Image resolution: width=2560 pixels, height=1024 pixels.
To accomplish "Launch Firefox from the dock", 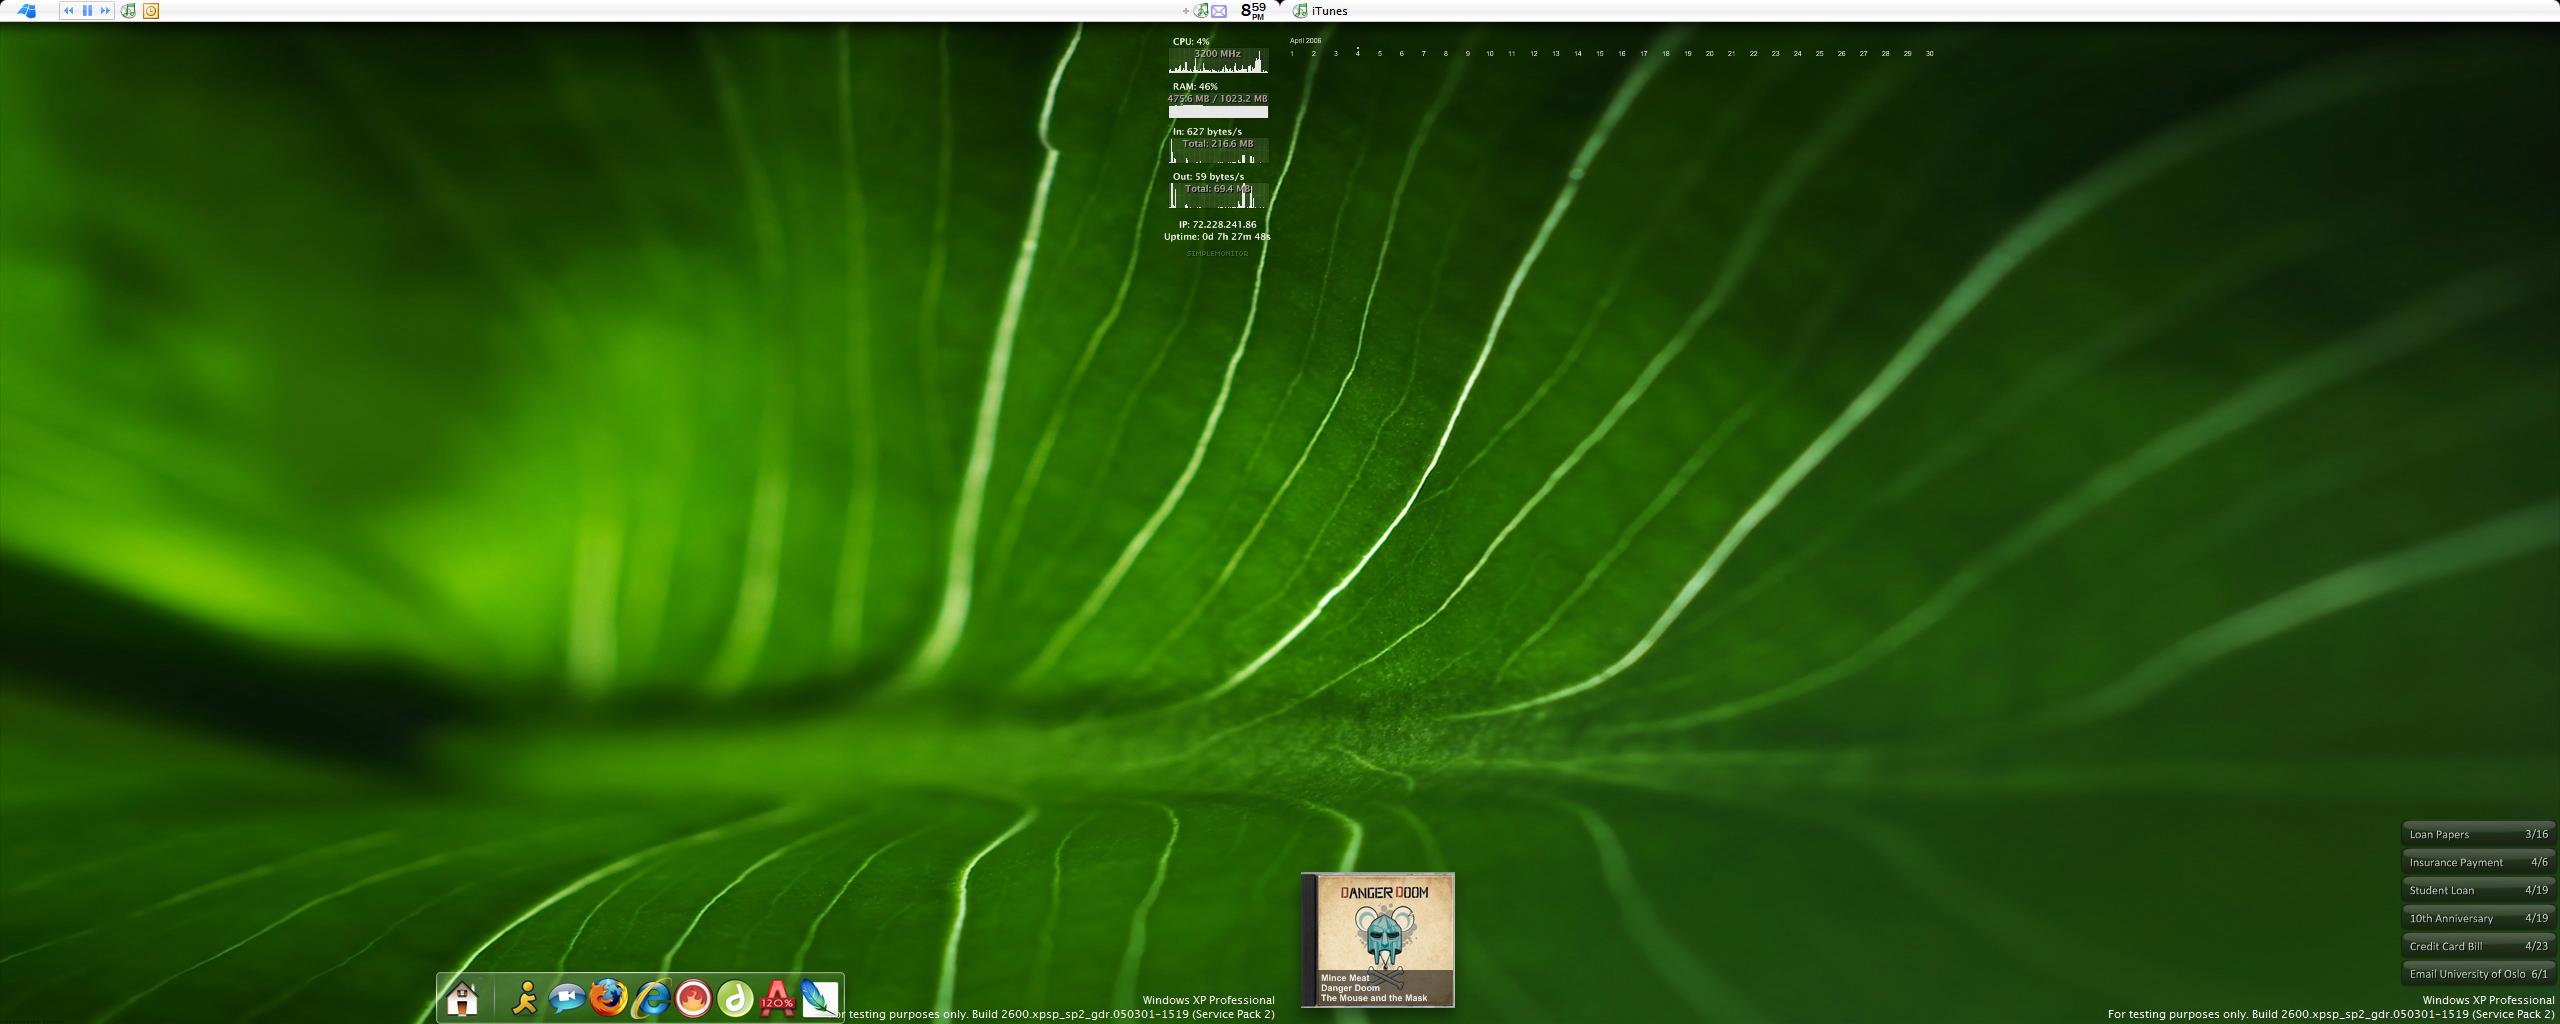I will pyautogui.click(x=608, y=998).
